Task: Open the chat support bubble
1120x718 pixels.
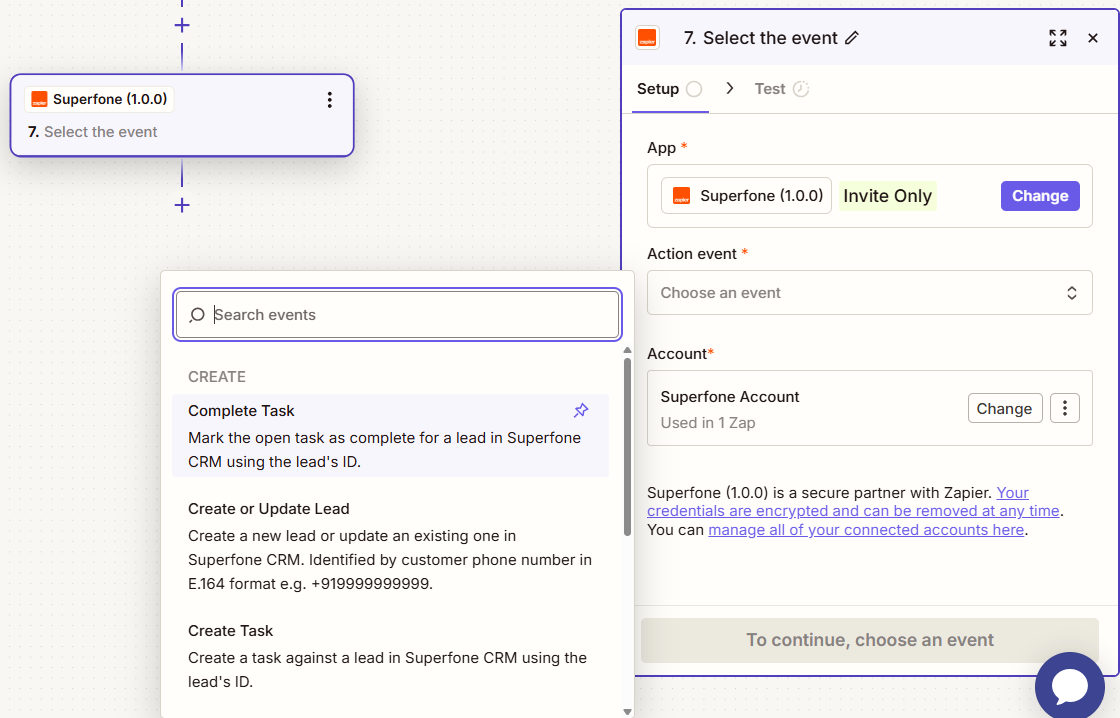Action: pyautogui.click(x=1069, y=685)
